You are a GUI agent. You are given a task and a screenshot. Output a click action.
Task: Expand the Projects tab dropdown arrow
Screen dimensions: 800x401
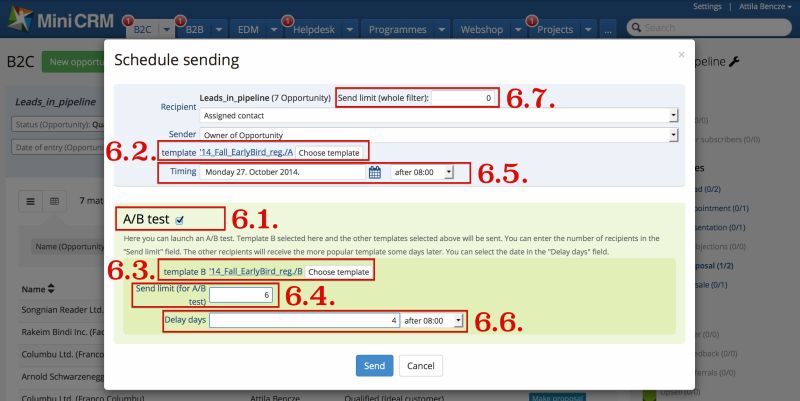[x=588, y=30]
